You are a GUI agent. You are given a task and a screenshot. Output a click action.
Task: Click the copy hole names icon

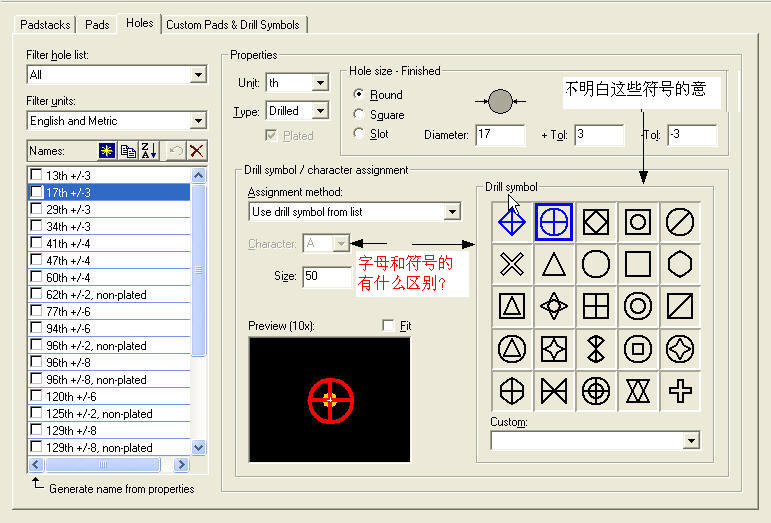pos(128,151)
